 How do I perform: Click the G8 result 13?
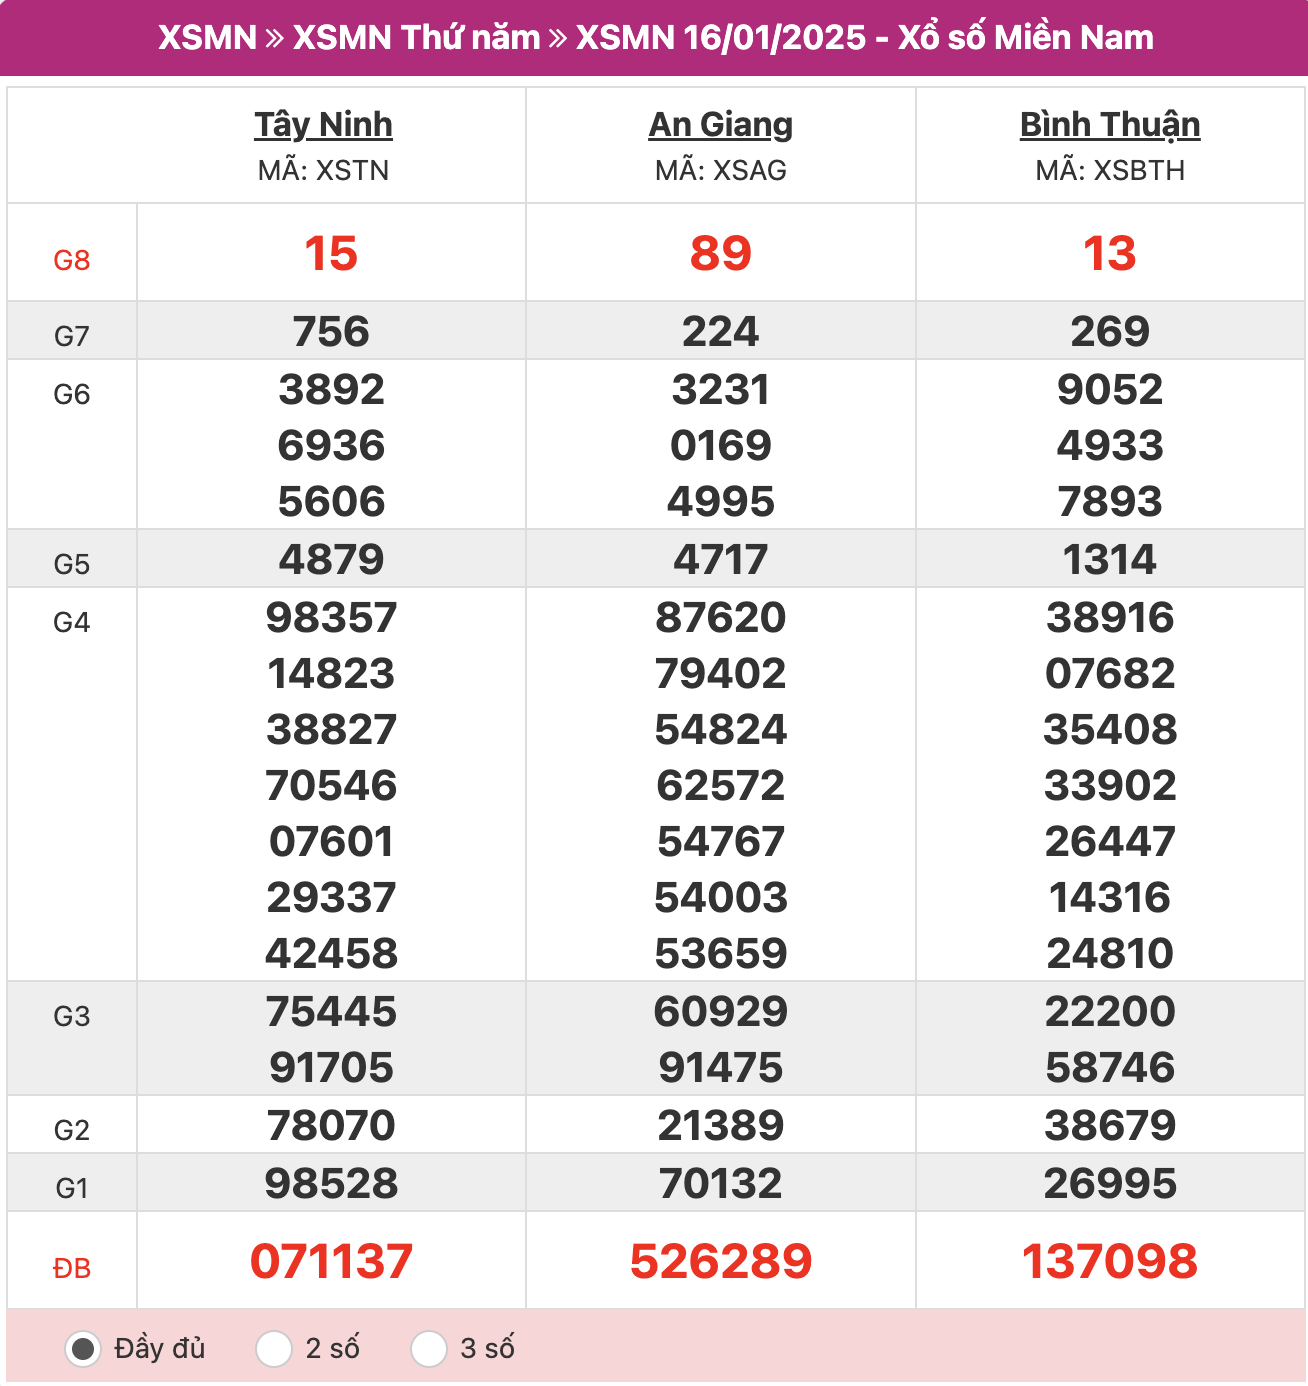[1110, 253]
